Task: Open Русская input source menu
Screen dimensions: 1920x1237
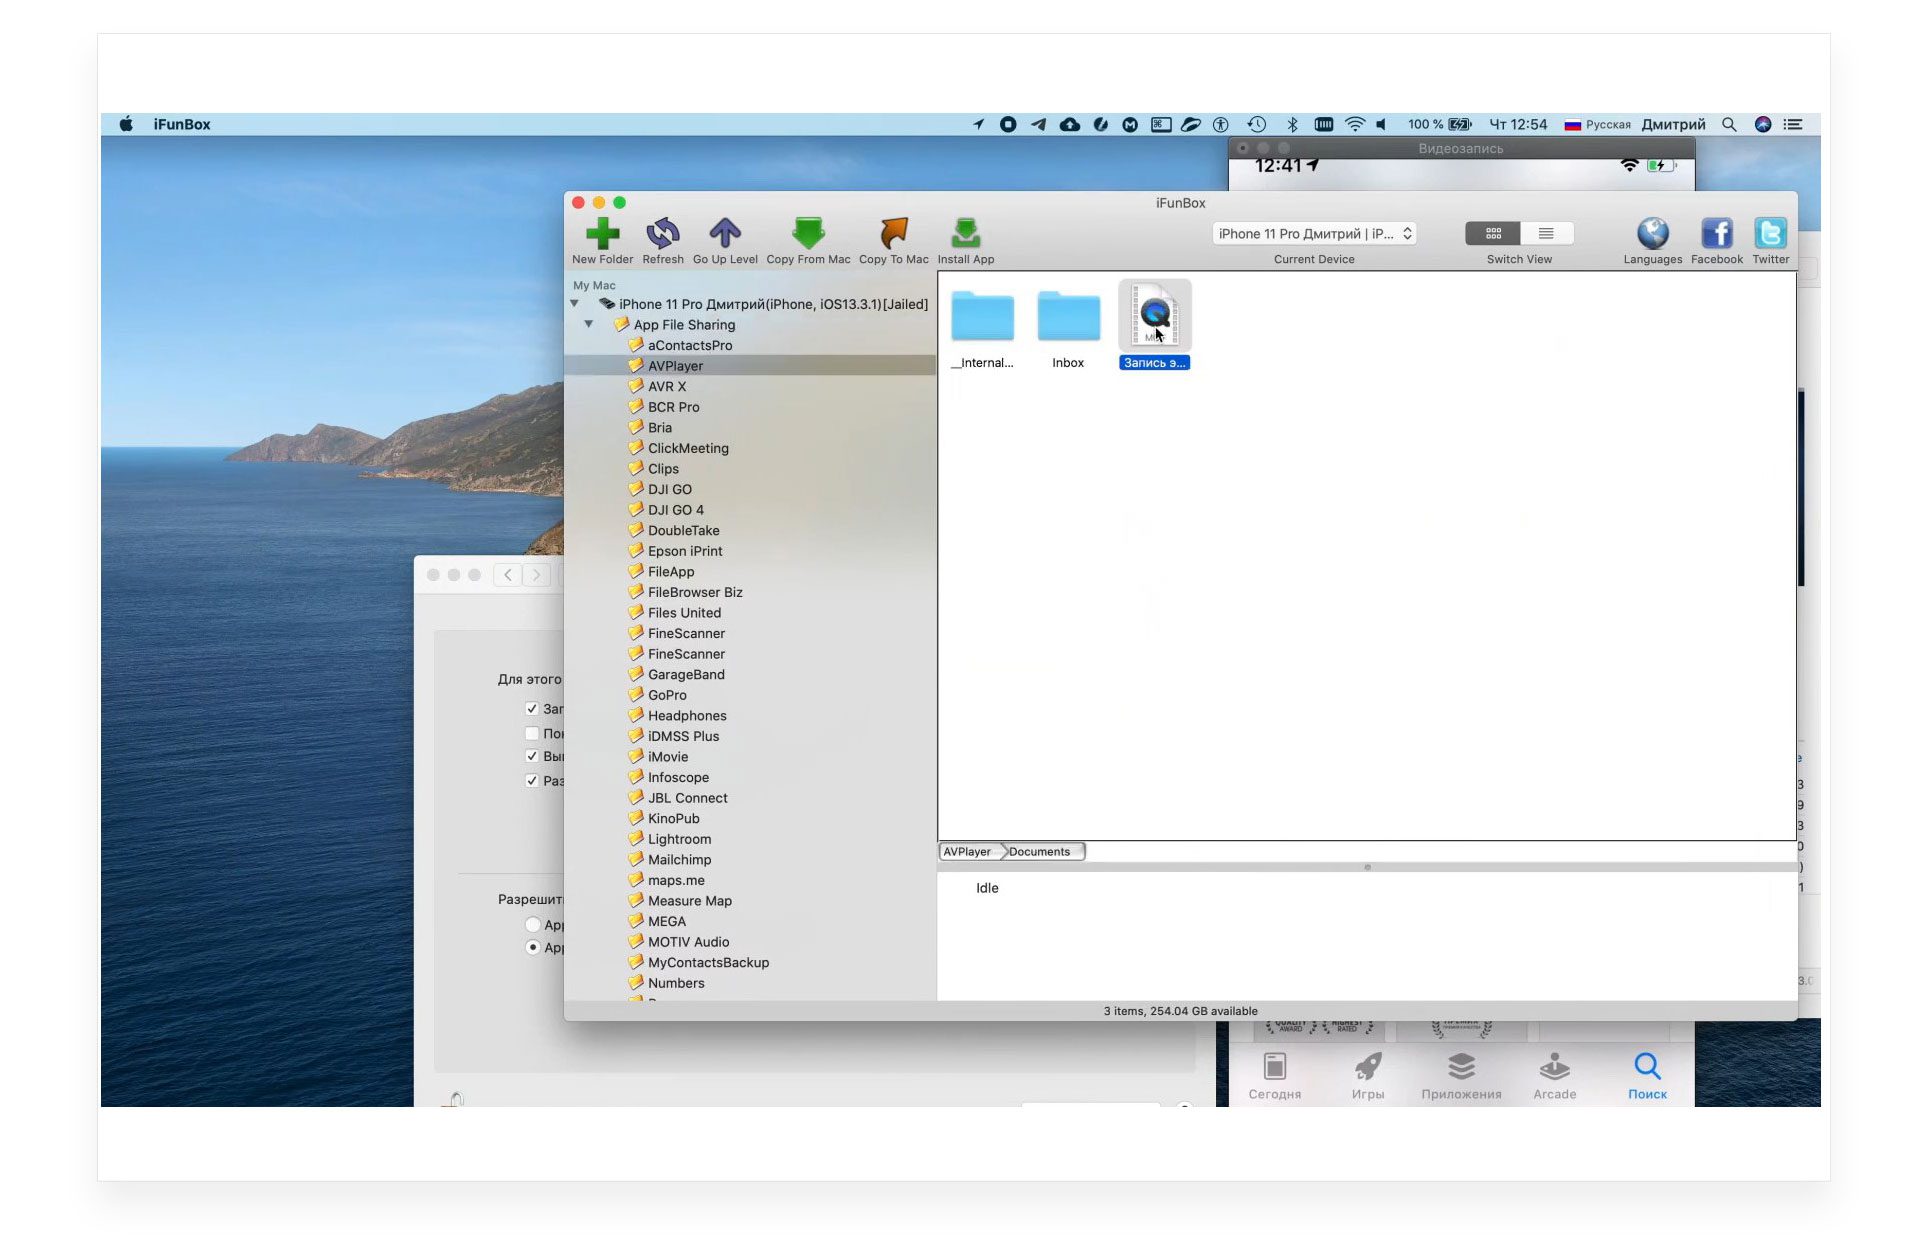Action: point(1597,124)
